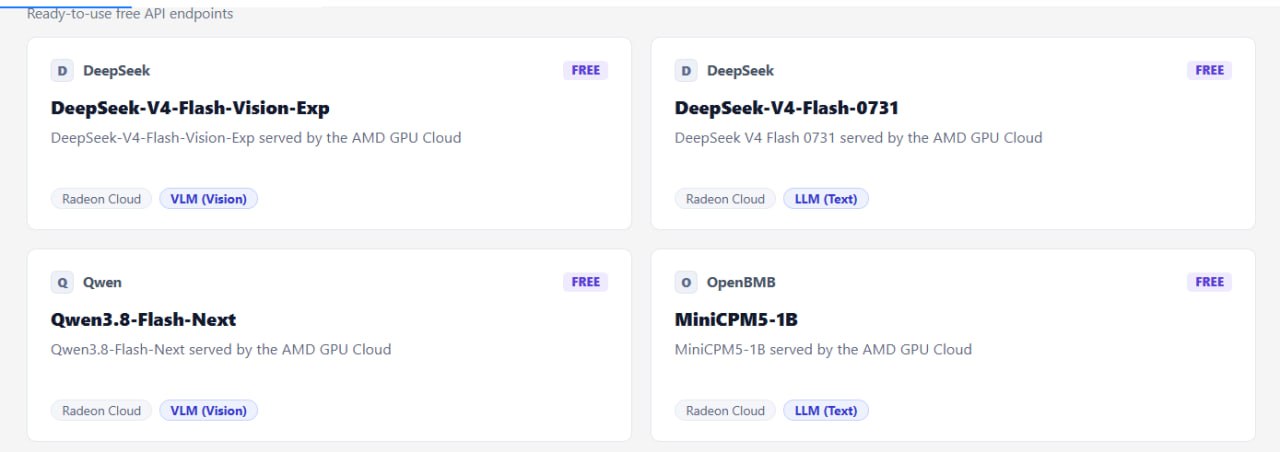Click the Qwen3.8-Flash-Next description text
This screenshot has height=452, width=1280.
click(x=221, y=350)
